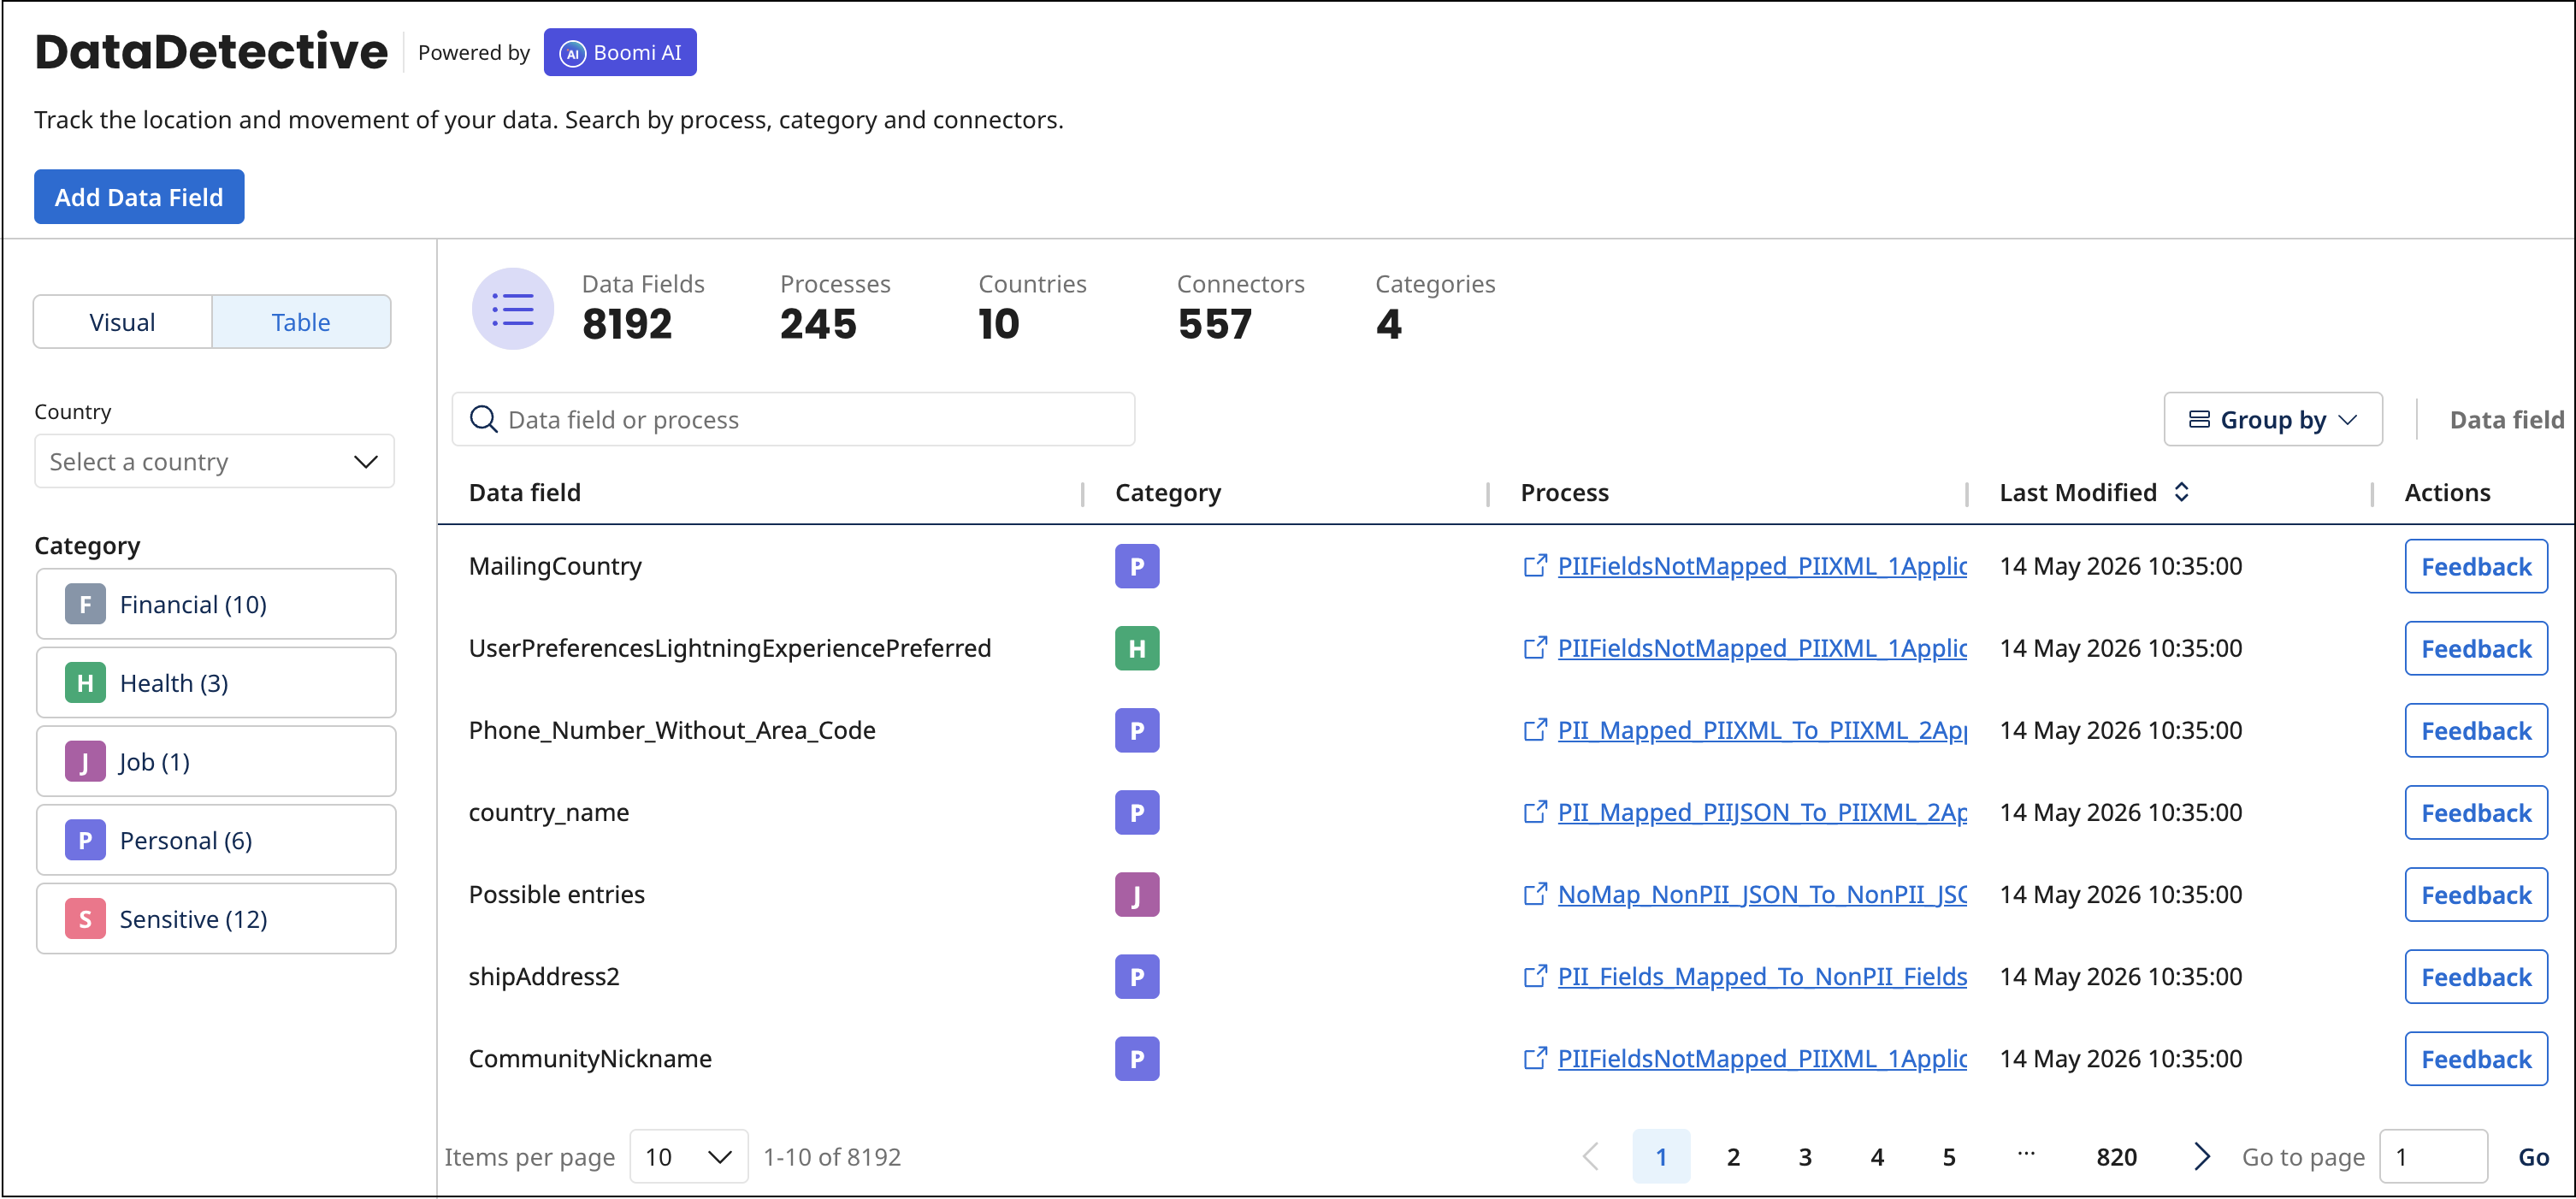Open the process link for MailingCountry
This screenshot has width=2576, height=1199.
click(1762, 566)
